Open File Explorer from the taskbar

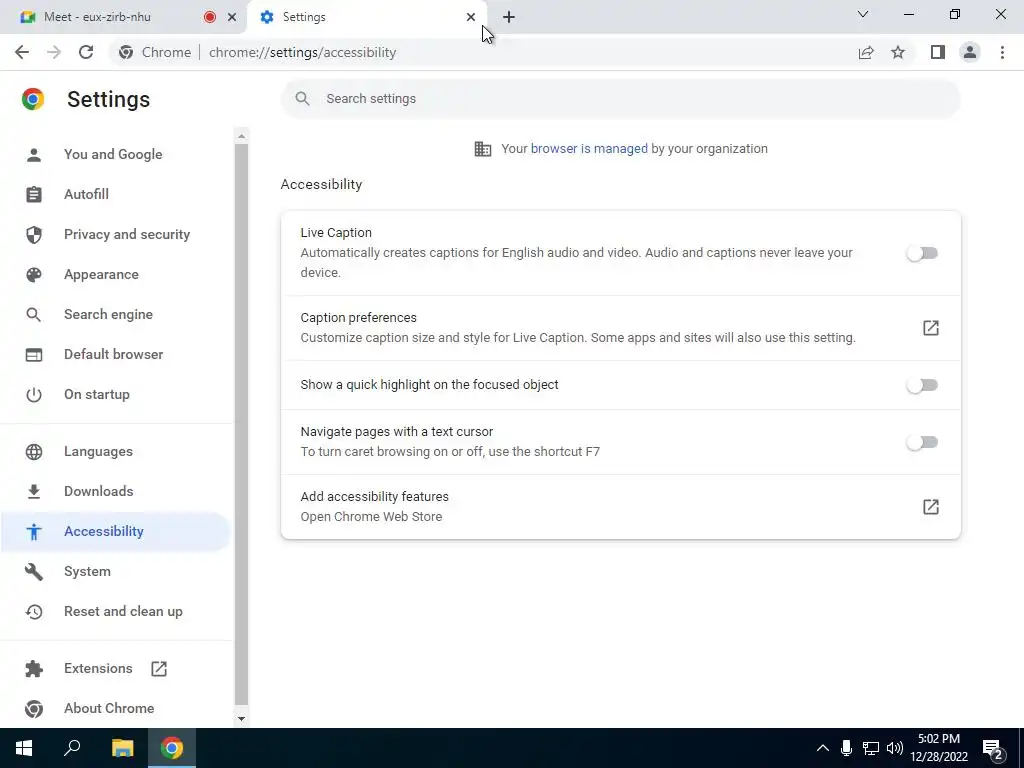122,748
